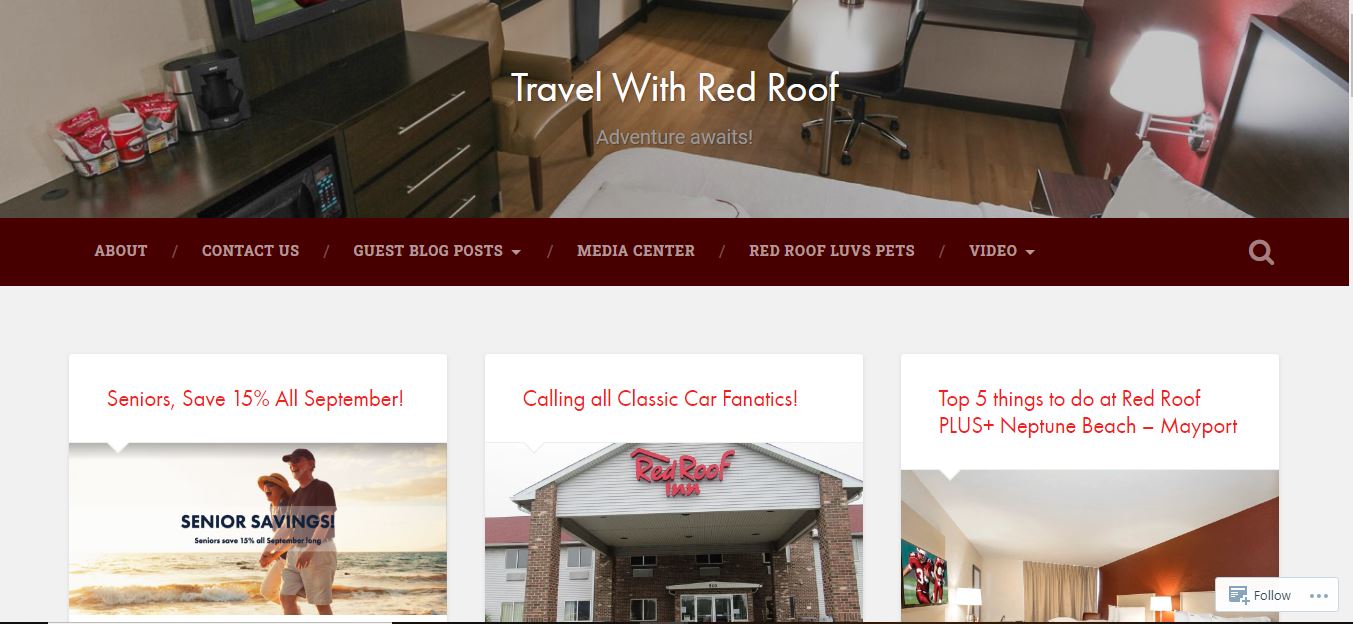Open the search magnifier icon
The image size is (1353, 624).
point(1261,252)
